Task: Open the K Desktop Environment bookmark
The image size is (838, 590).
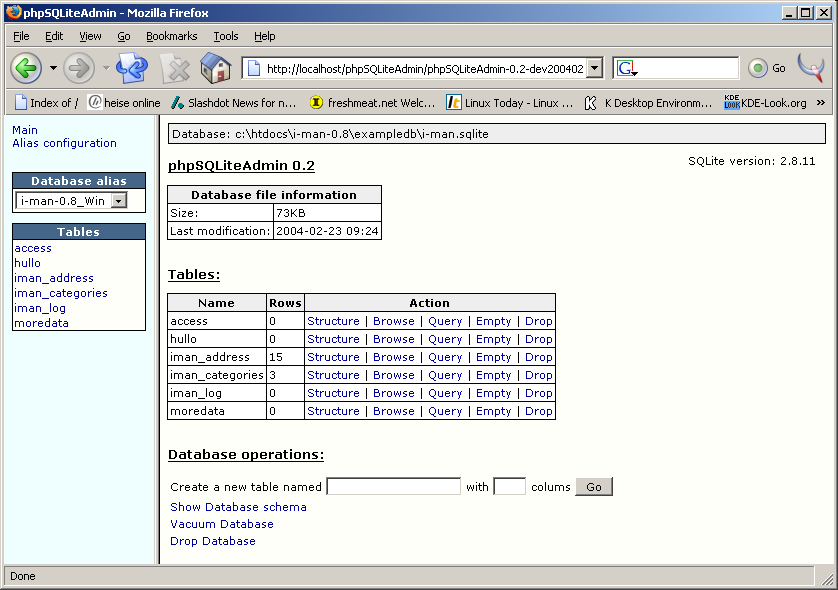Action: (x=648, y=103)
